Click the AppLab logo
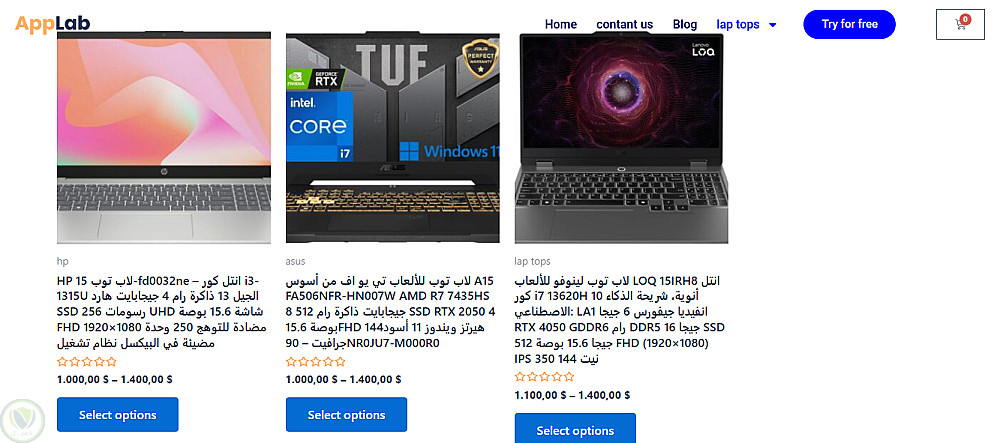1000x443 pixels. pyautogui.click(x=53, y=24)
